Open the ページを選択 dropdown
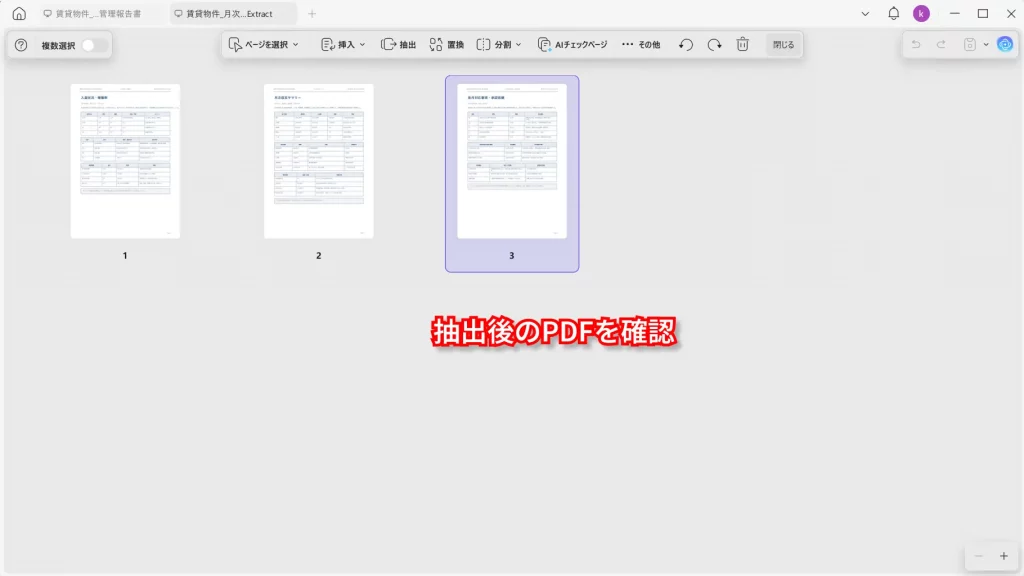 264,44
